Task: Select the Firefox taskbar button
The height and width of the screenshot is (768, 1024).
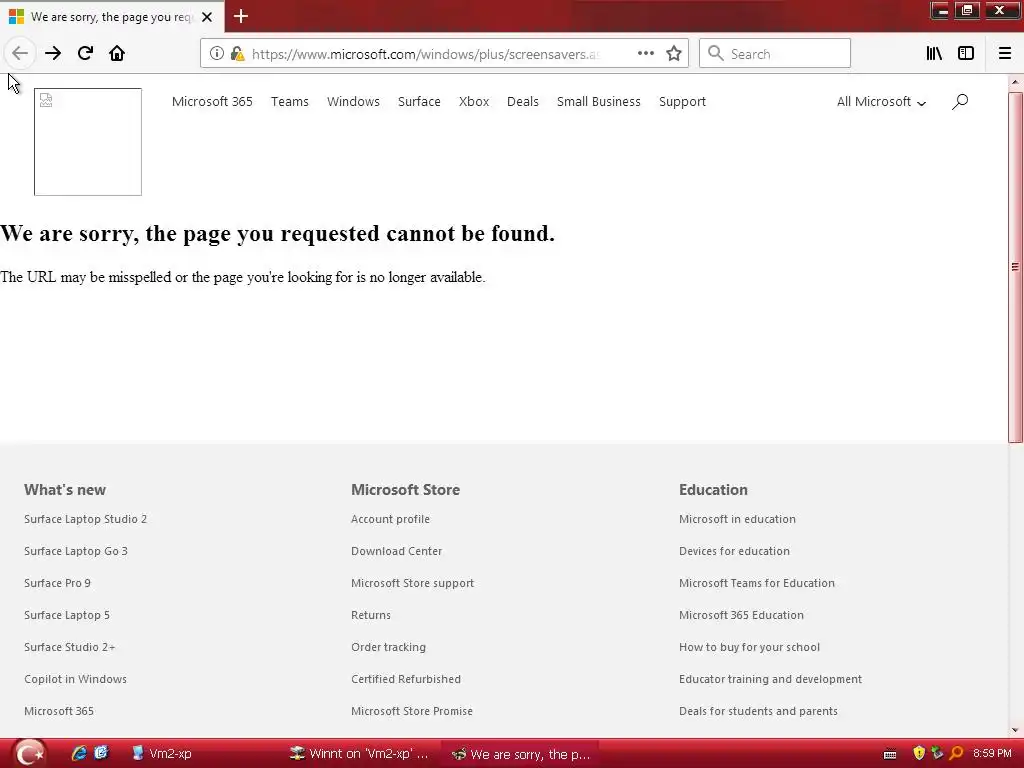Action: click(x=520, y=754)
